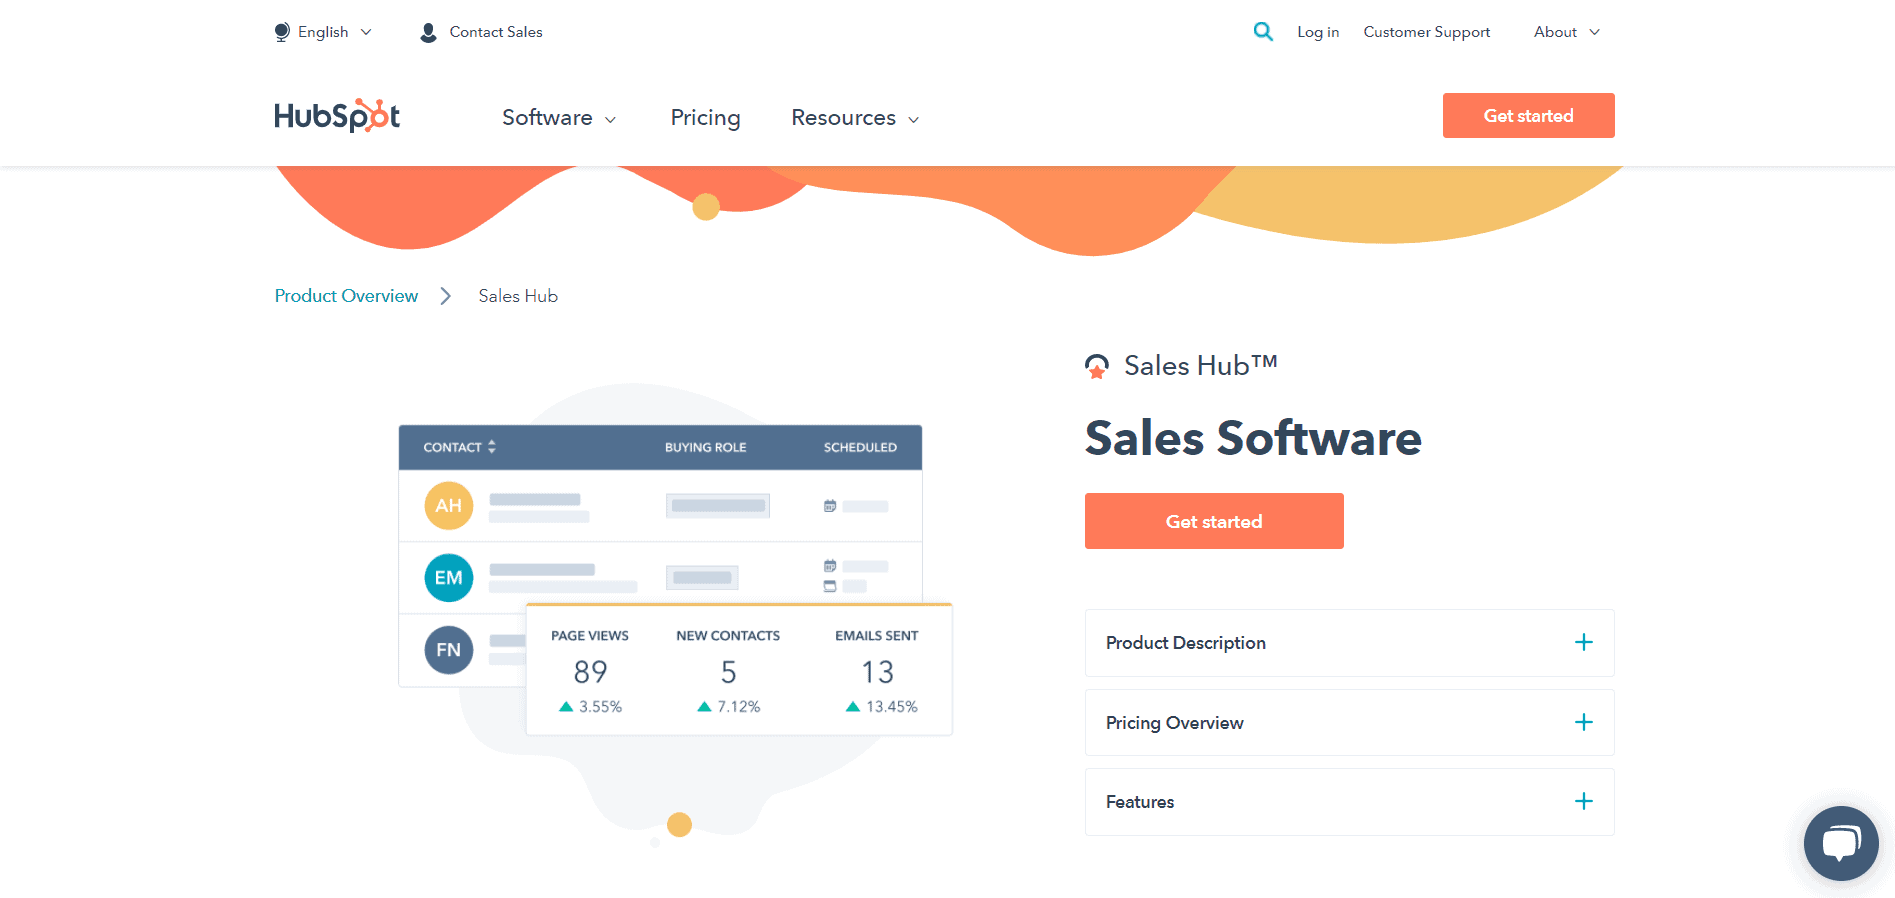This screenshot has width=1895, height=898.
Task: Click the Sales Hub badge icon
Action: (1097, 367)
